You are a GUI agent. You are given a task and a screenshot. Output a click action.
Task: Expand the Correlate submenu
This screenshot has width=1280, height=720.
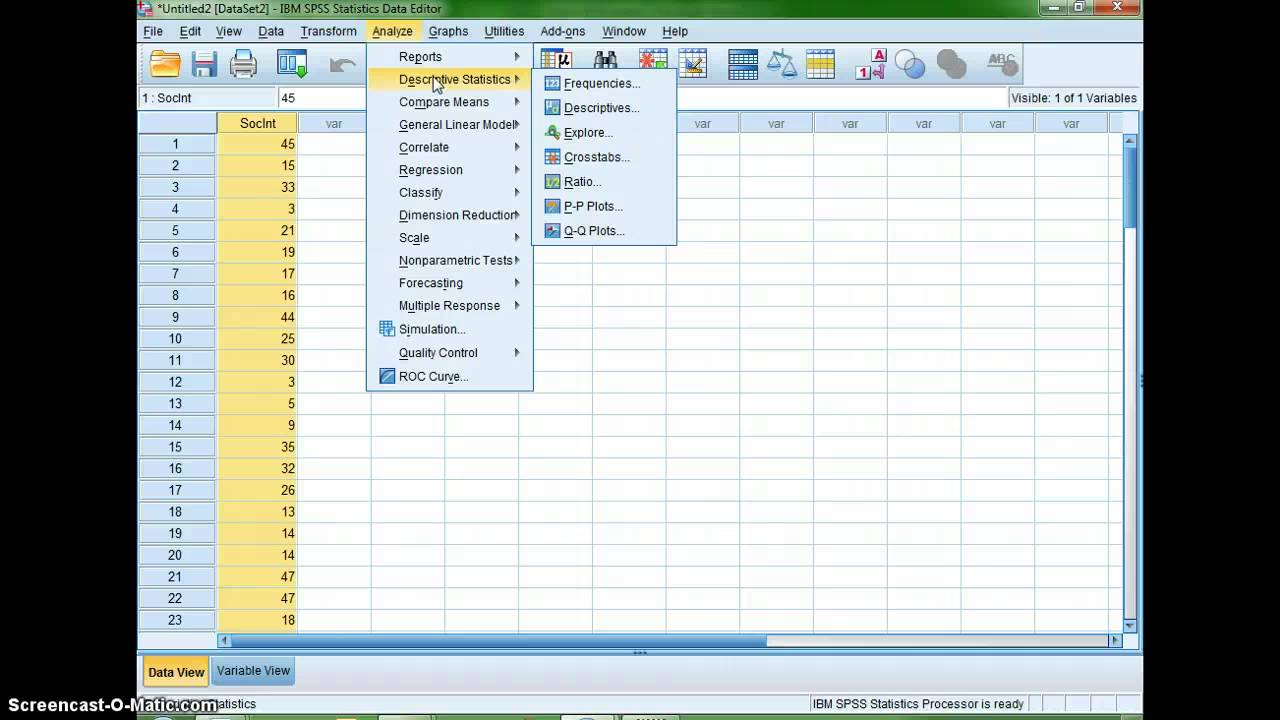(450, 147)
